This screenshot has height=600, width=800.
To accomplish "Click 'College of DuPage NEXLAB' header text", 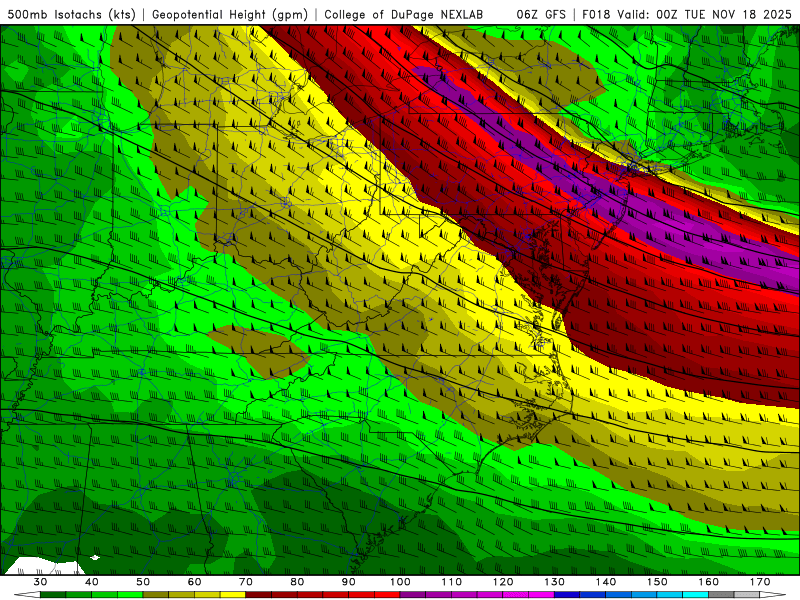I will tap(404, 15).
